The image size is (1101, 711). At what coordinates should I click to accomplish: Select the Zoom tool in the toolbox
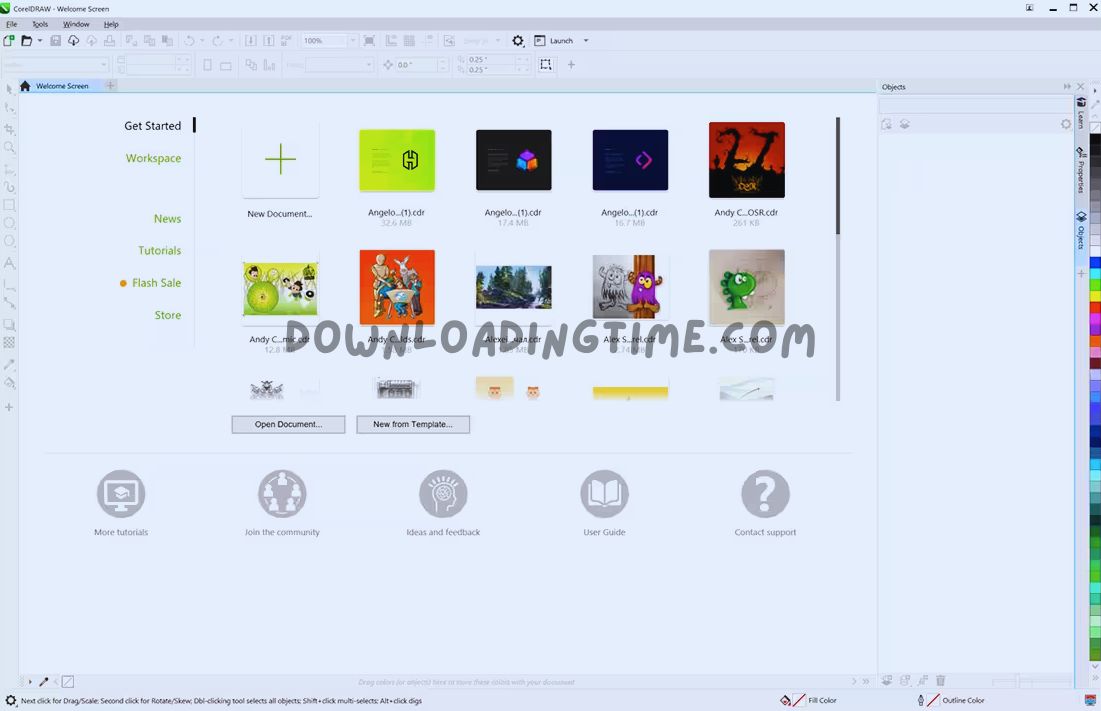click(x=10, y=148)
